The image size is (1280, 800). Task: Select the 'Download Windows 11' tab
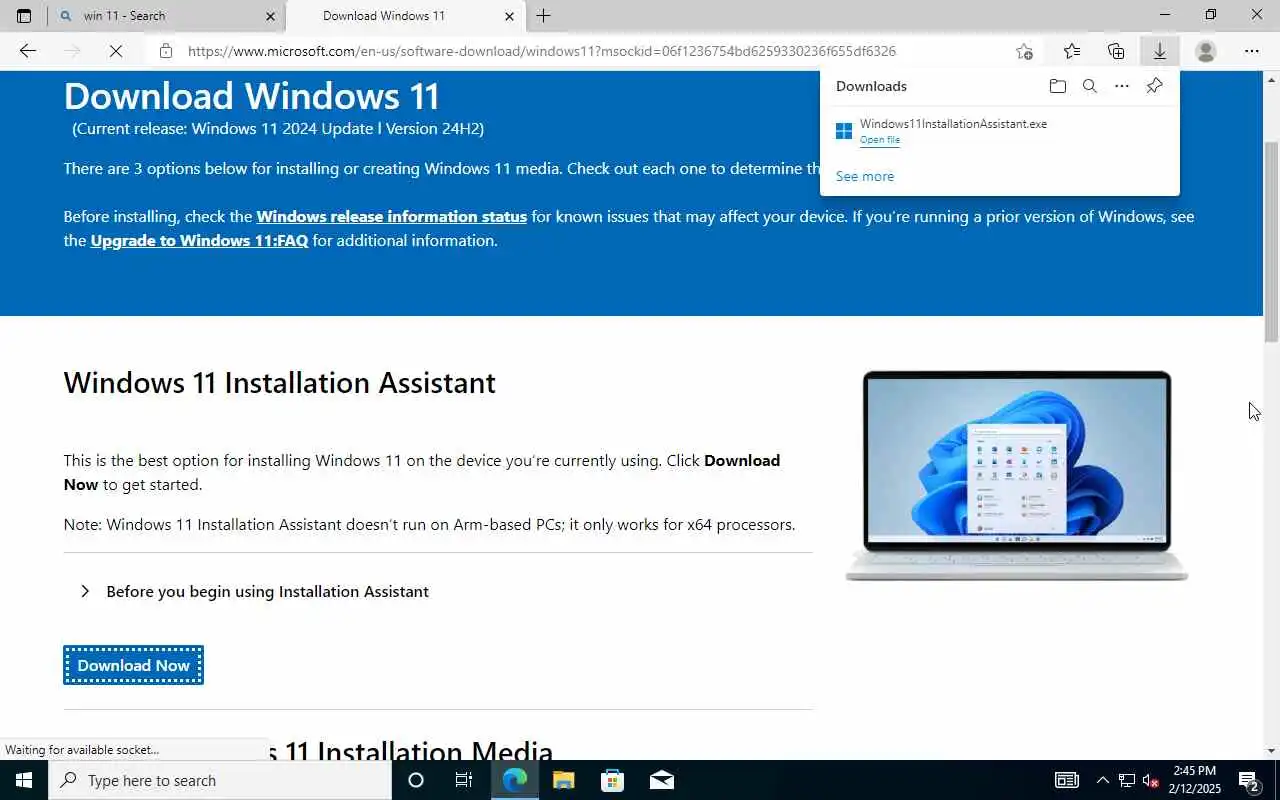tap(405, 16)
